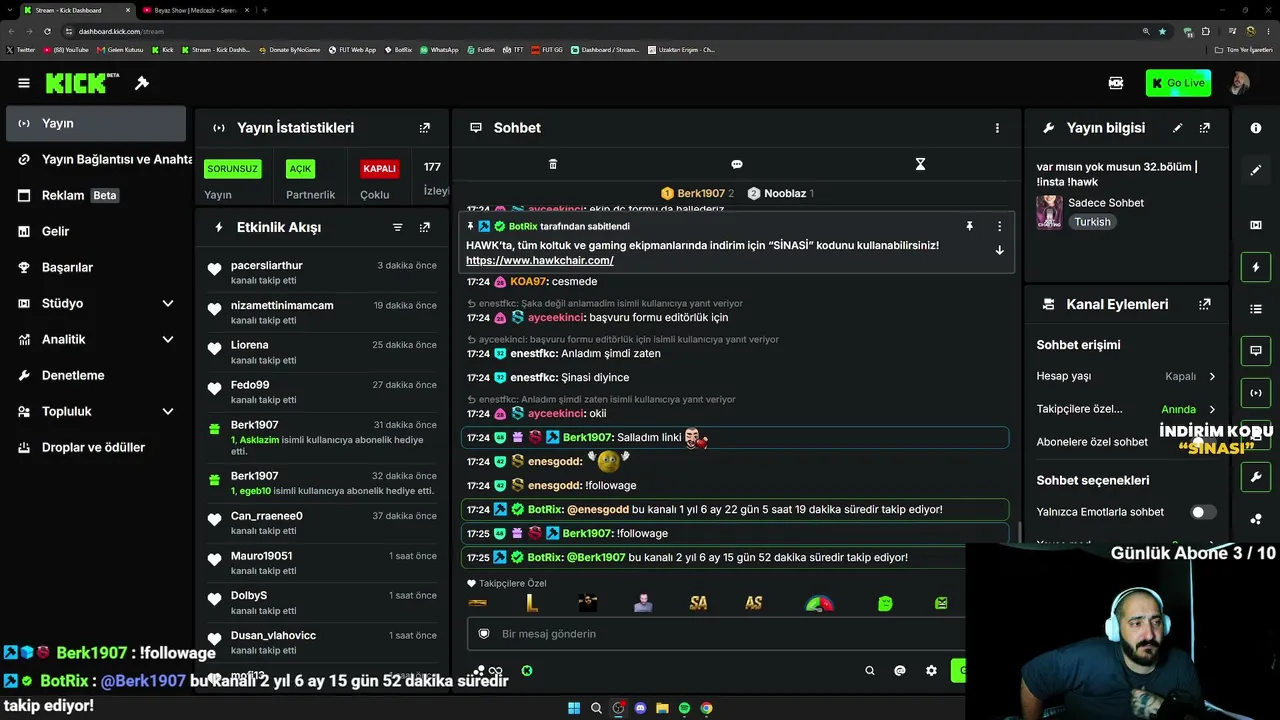The height and width of the screenshot is (720, 1280).
Task: Expand the pinned message with down arrow
Action: 999,251
